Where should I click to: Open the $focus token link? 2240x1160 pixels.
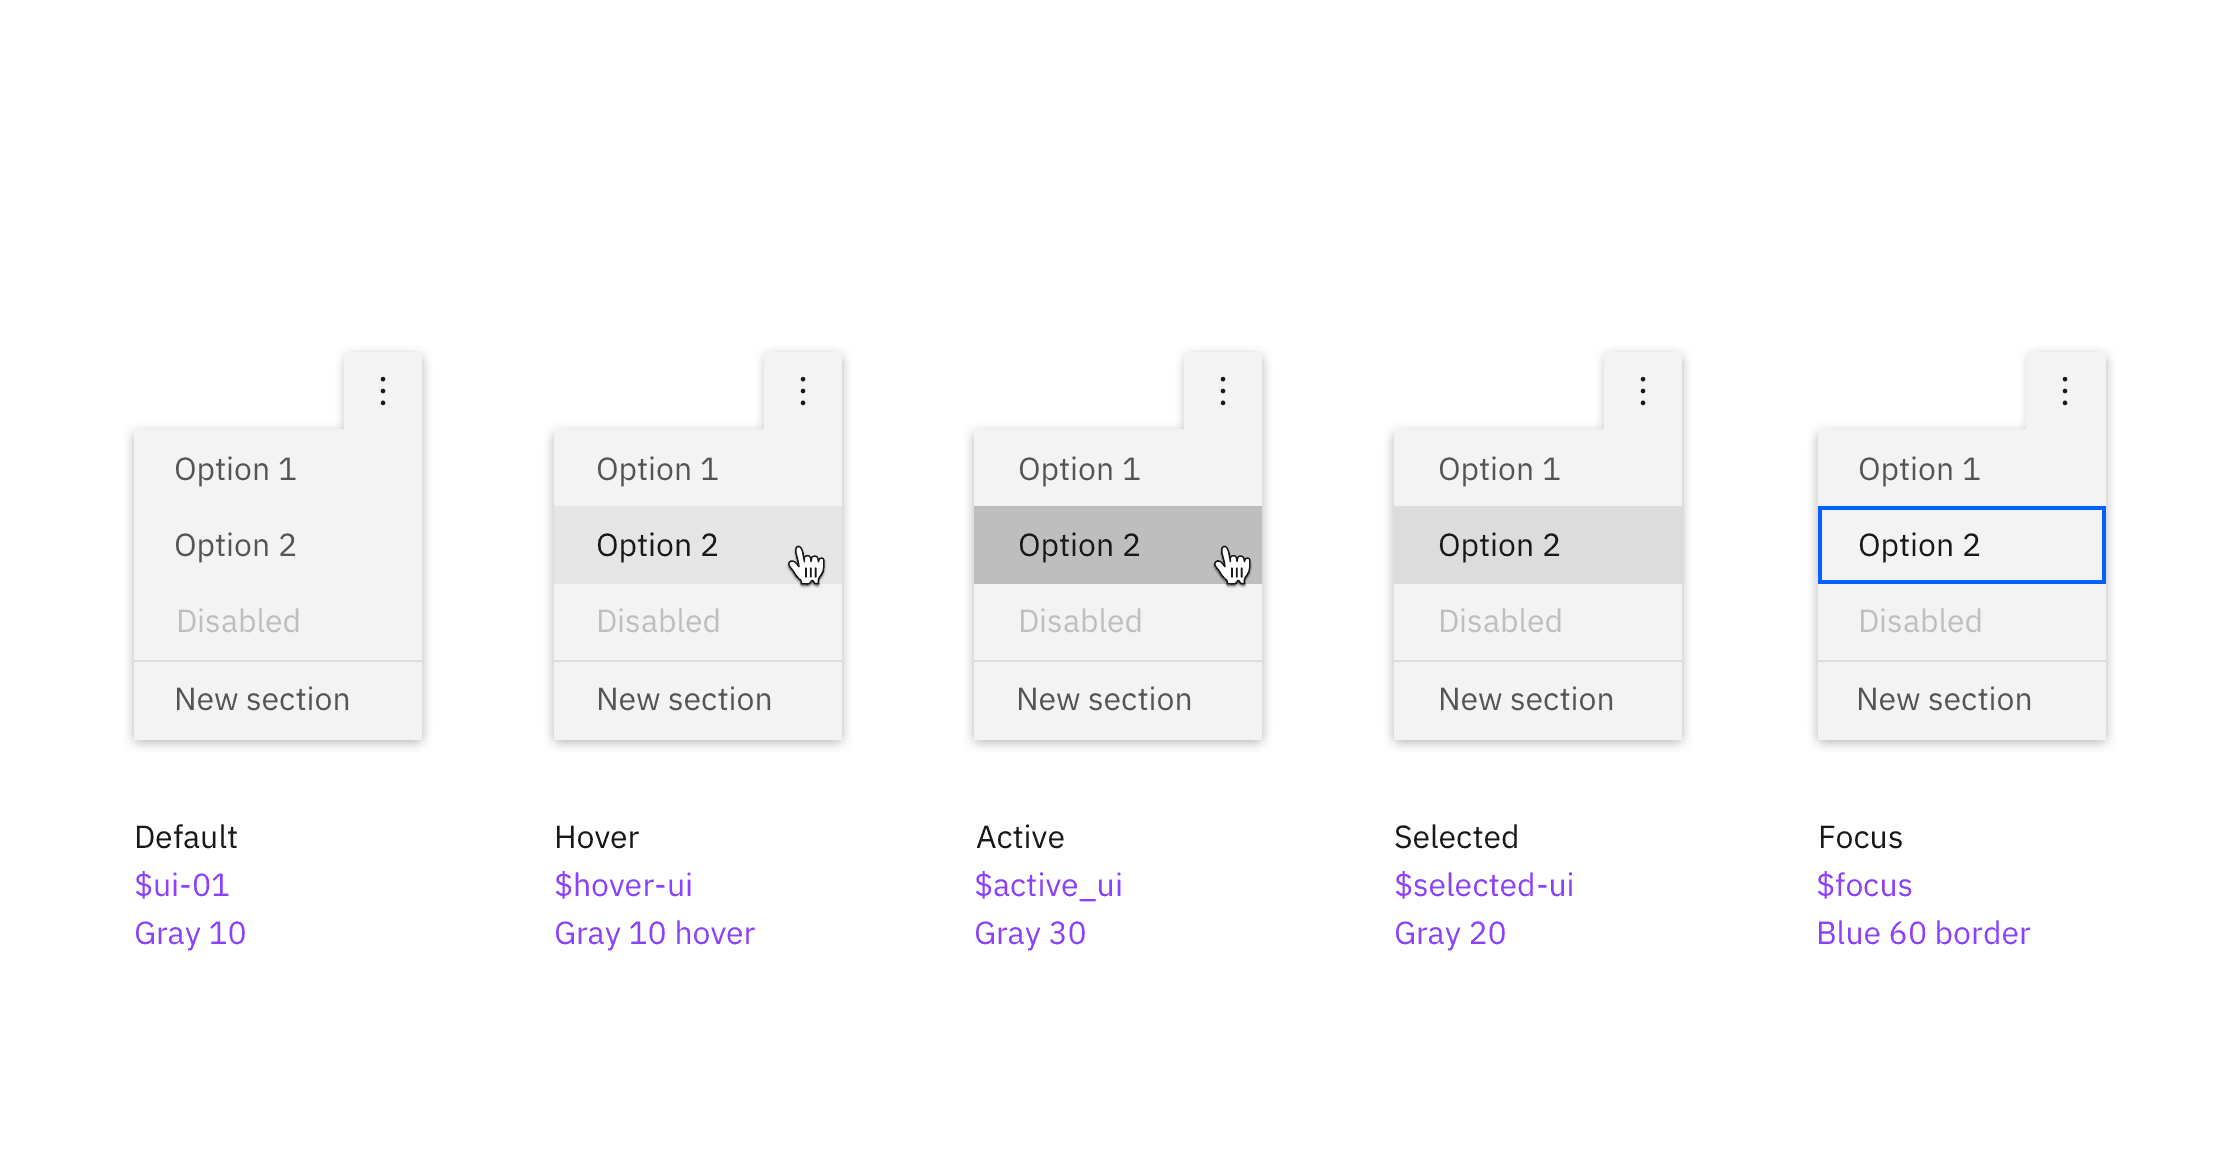coord(1864,885)
